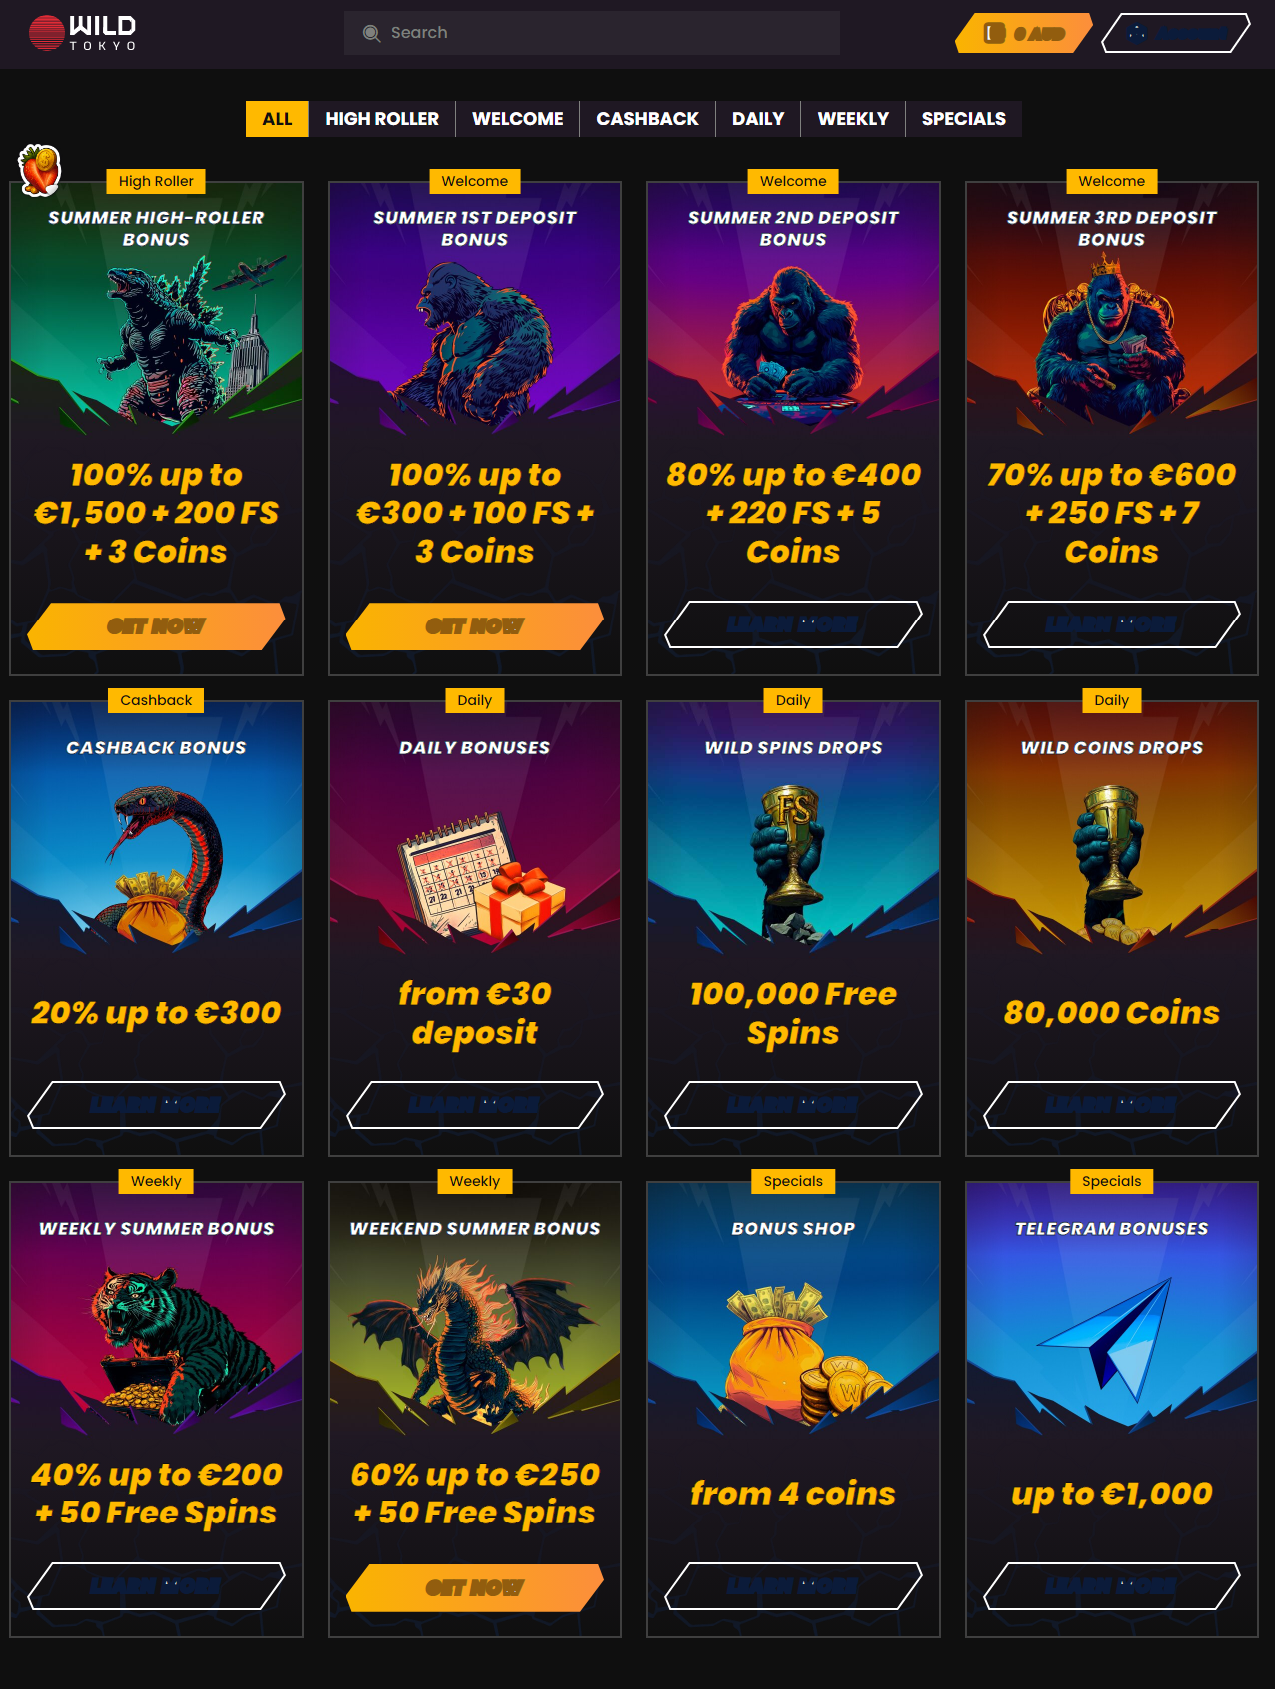Learn More on Bonus Shop card

pyautogui.click(x=793, y=1586)
